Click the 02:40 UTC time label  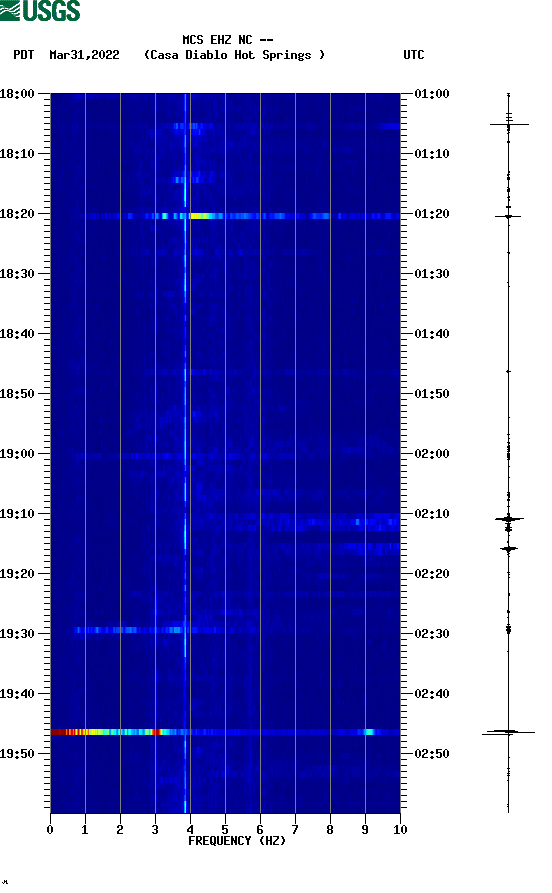pyautogui.click(x=432, y=694)
